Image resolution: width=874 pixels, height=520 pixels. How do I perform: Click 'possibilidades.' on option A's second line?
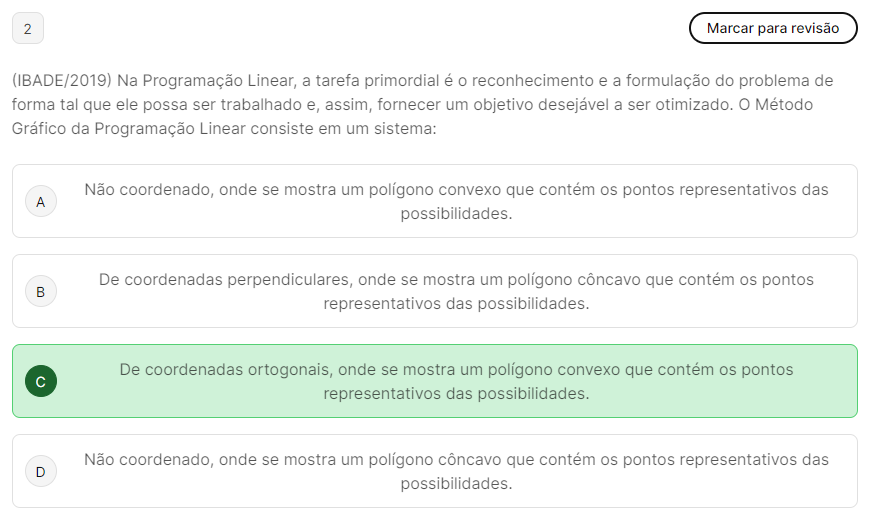pos(456,214)
